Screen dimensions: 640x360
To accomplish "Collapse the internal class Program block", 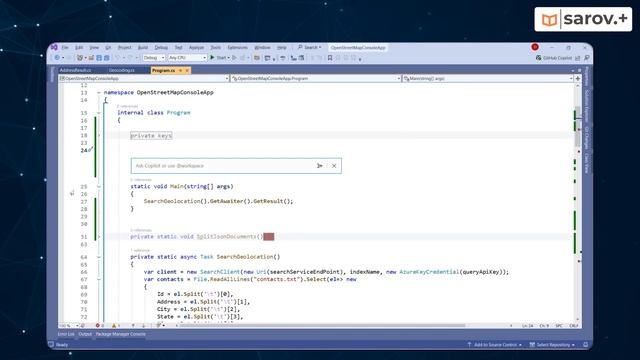I will tap(99, 113).
